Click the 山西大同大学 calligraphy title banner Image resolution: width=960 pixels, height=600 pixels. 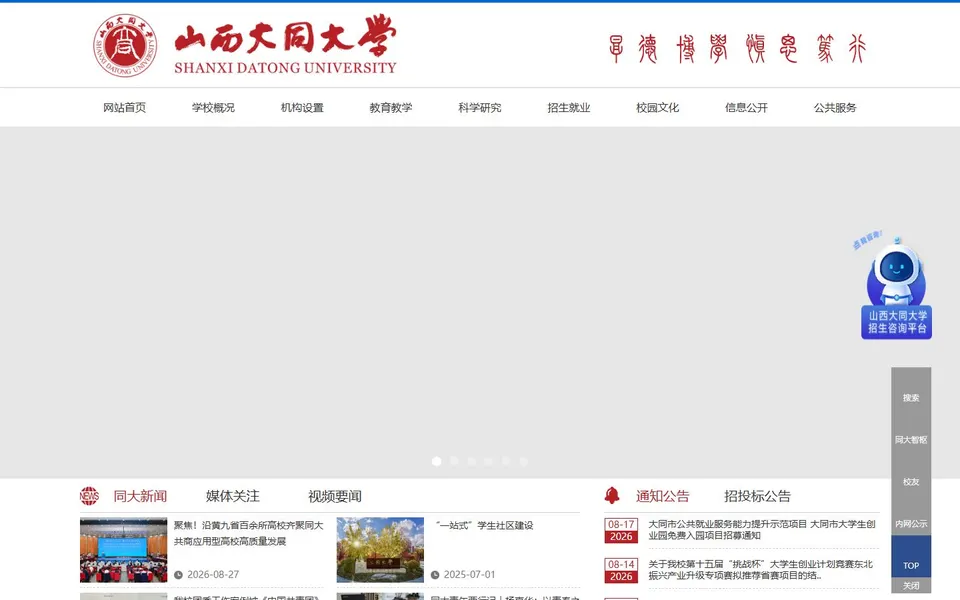pyautogui.click(x=285, y=45)
